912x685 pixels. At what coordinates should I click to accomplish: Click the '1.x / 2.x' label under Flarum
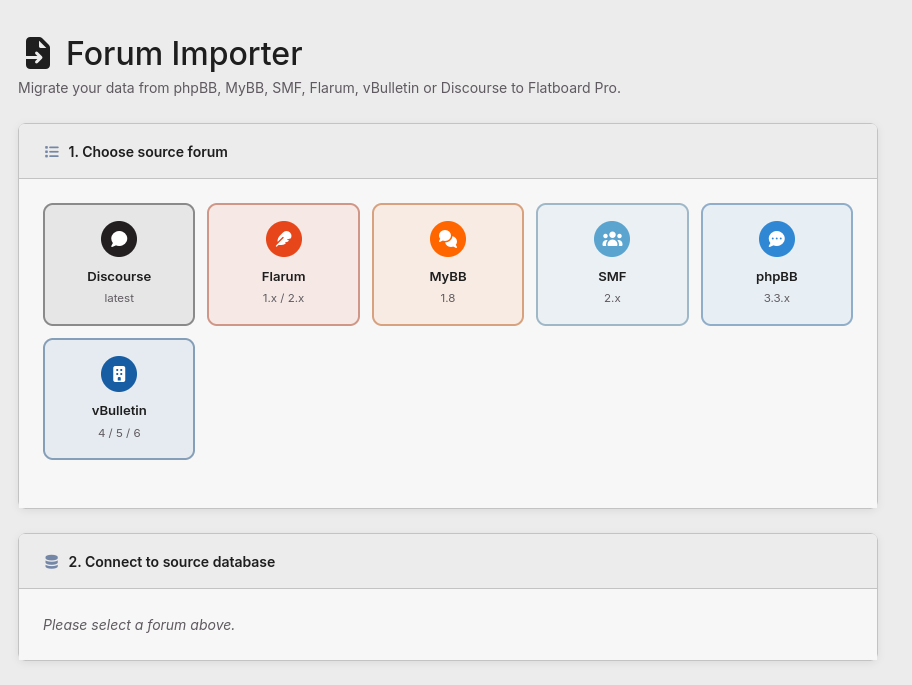click(283, 297)
